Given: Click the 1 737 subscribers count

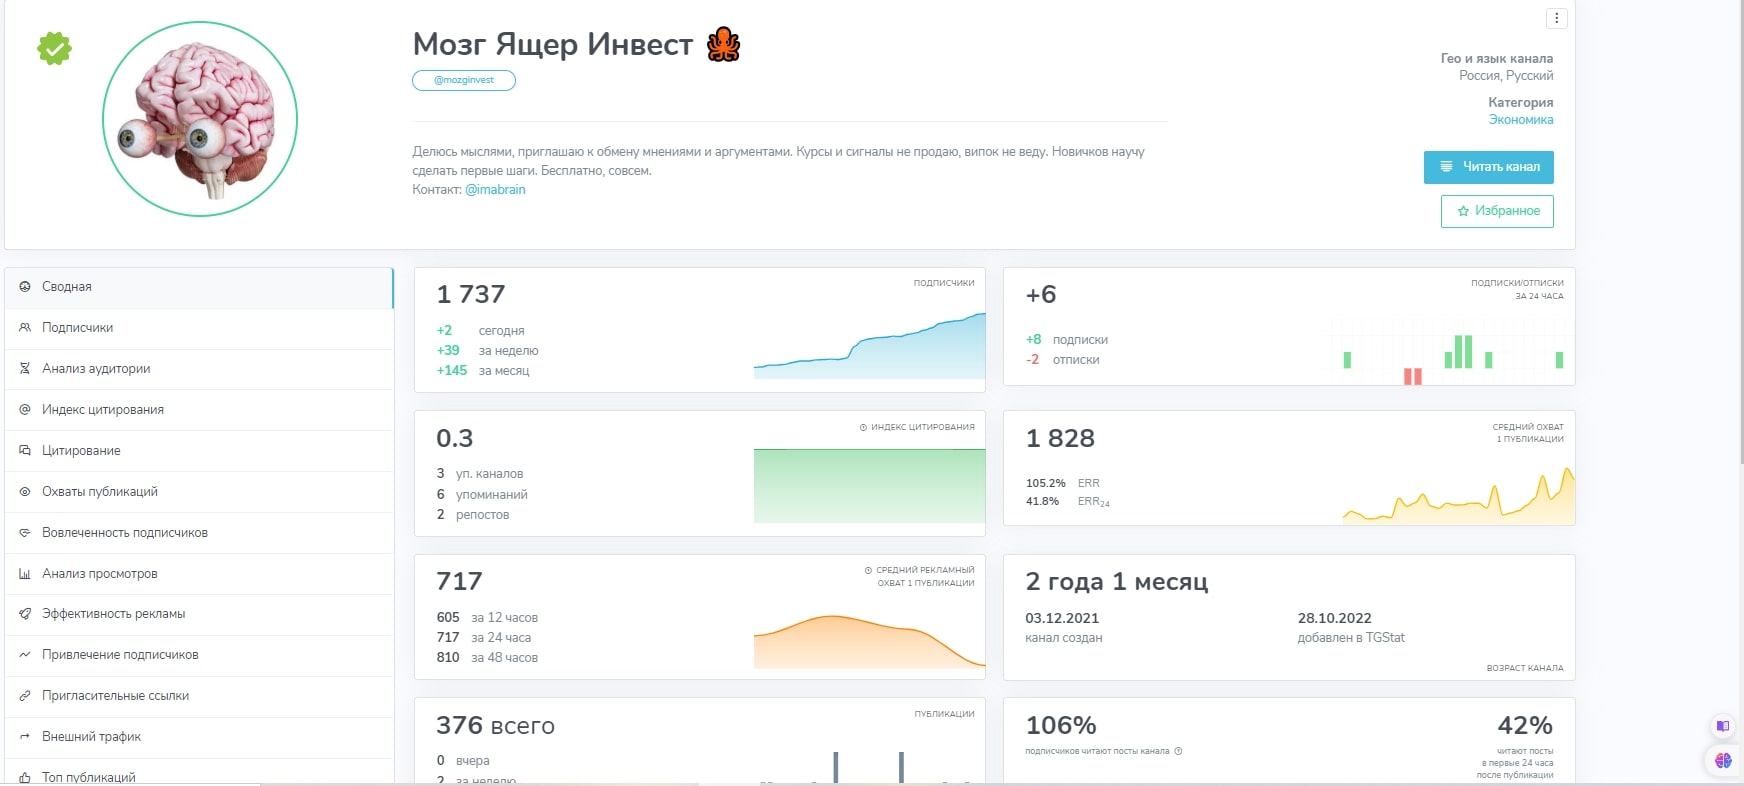Looking at the screenshot, I should coord(471,295).
